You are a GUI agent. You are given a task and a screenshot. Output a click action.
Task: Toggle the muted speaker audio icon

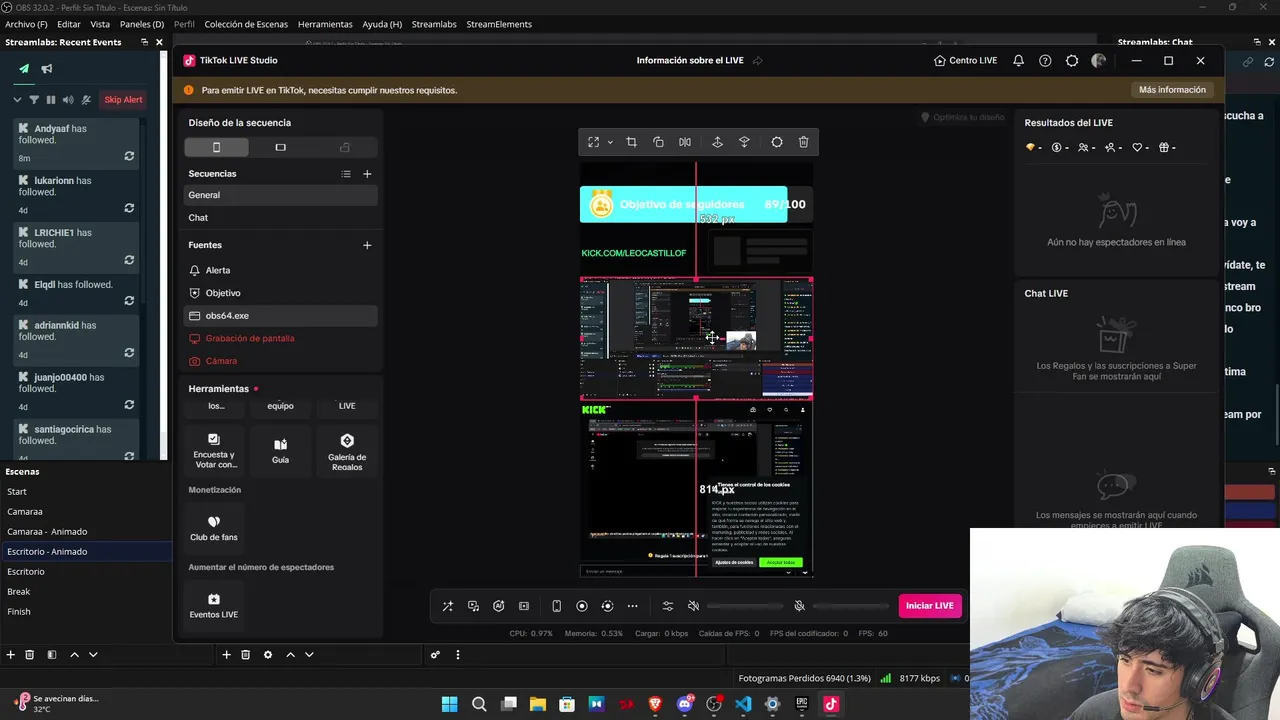[693, 606]
